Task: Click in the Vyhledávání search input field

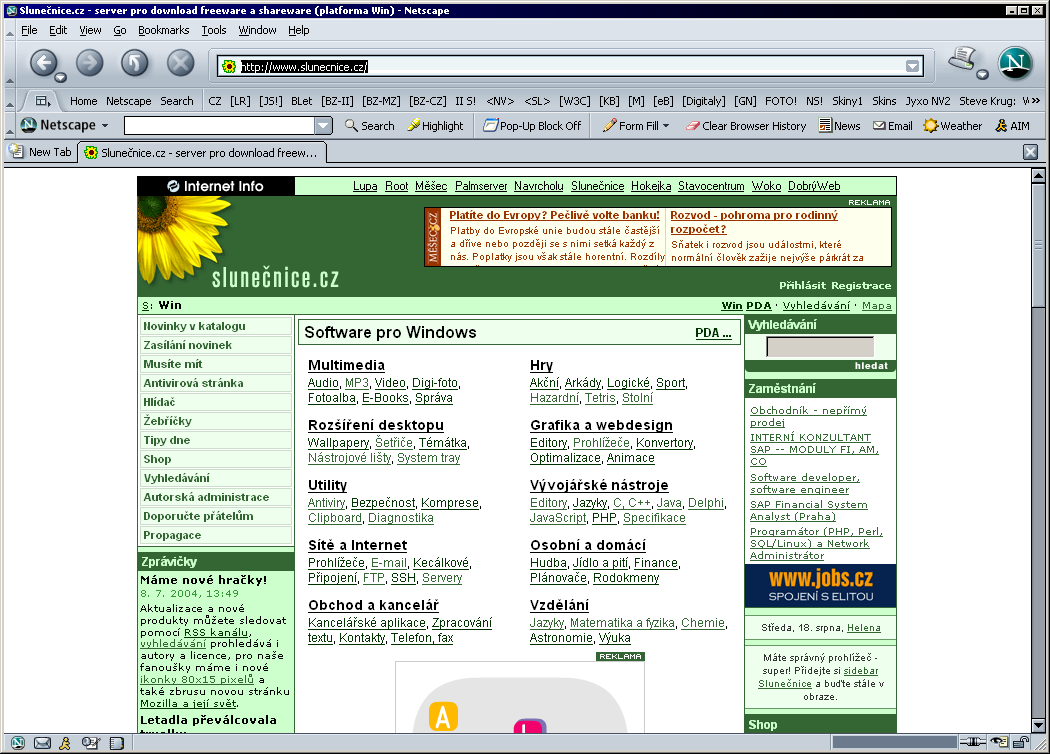Action: (x=820, y=346)
